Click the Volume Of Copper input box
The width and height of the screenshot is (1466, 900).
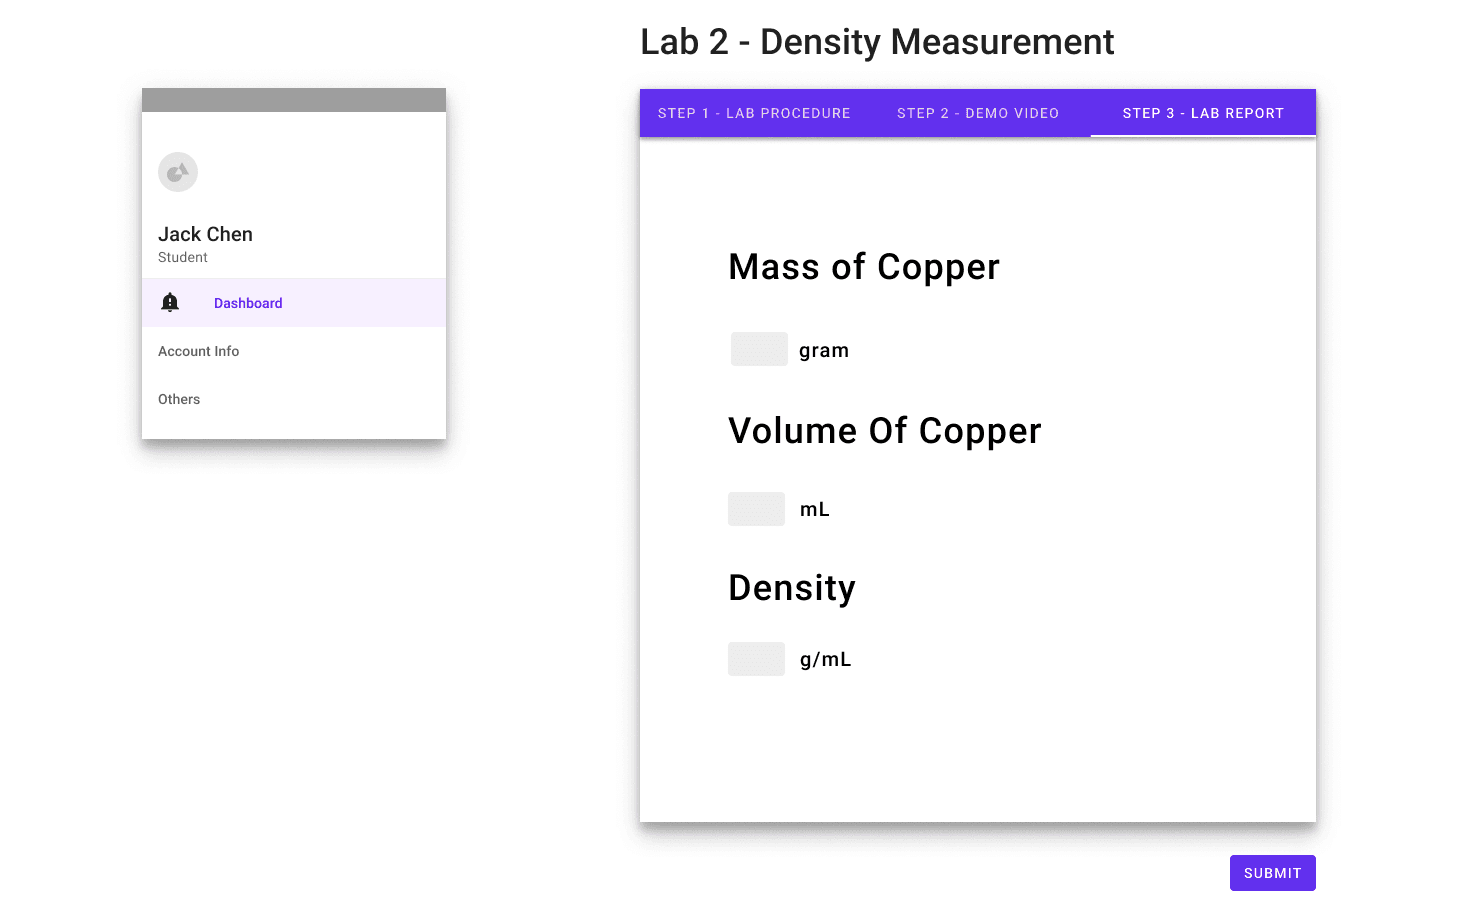[756, 508]
